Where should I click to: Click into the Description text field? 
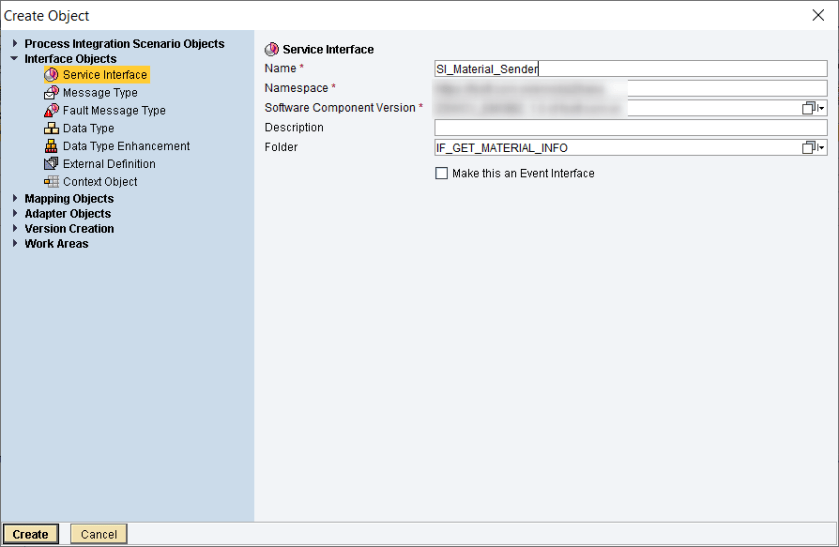click(630, 128)
